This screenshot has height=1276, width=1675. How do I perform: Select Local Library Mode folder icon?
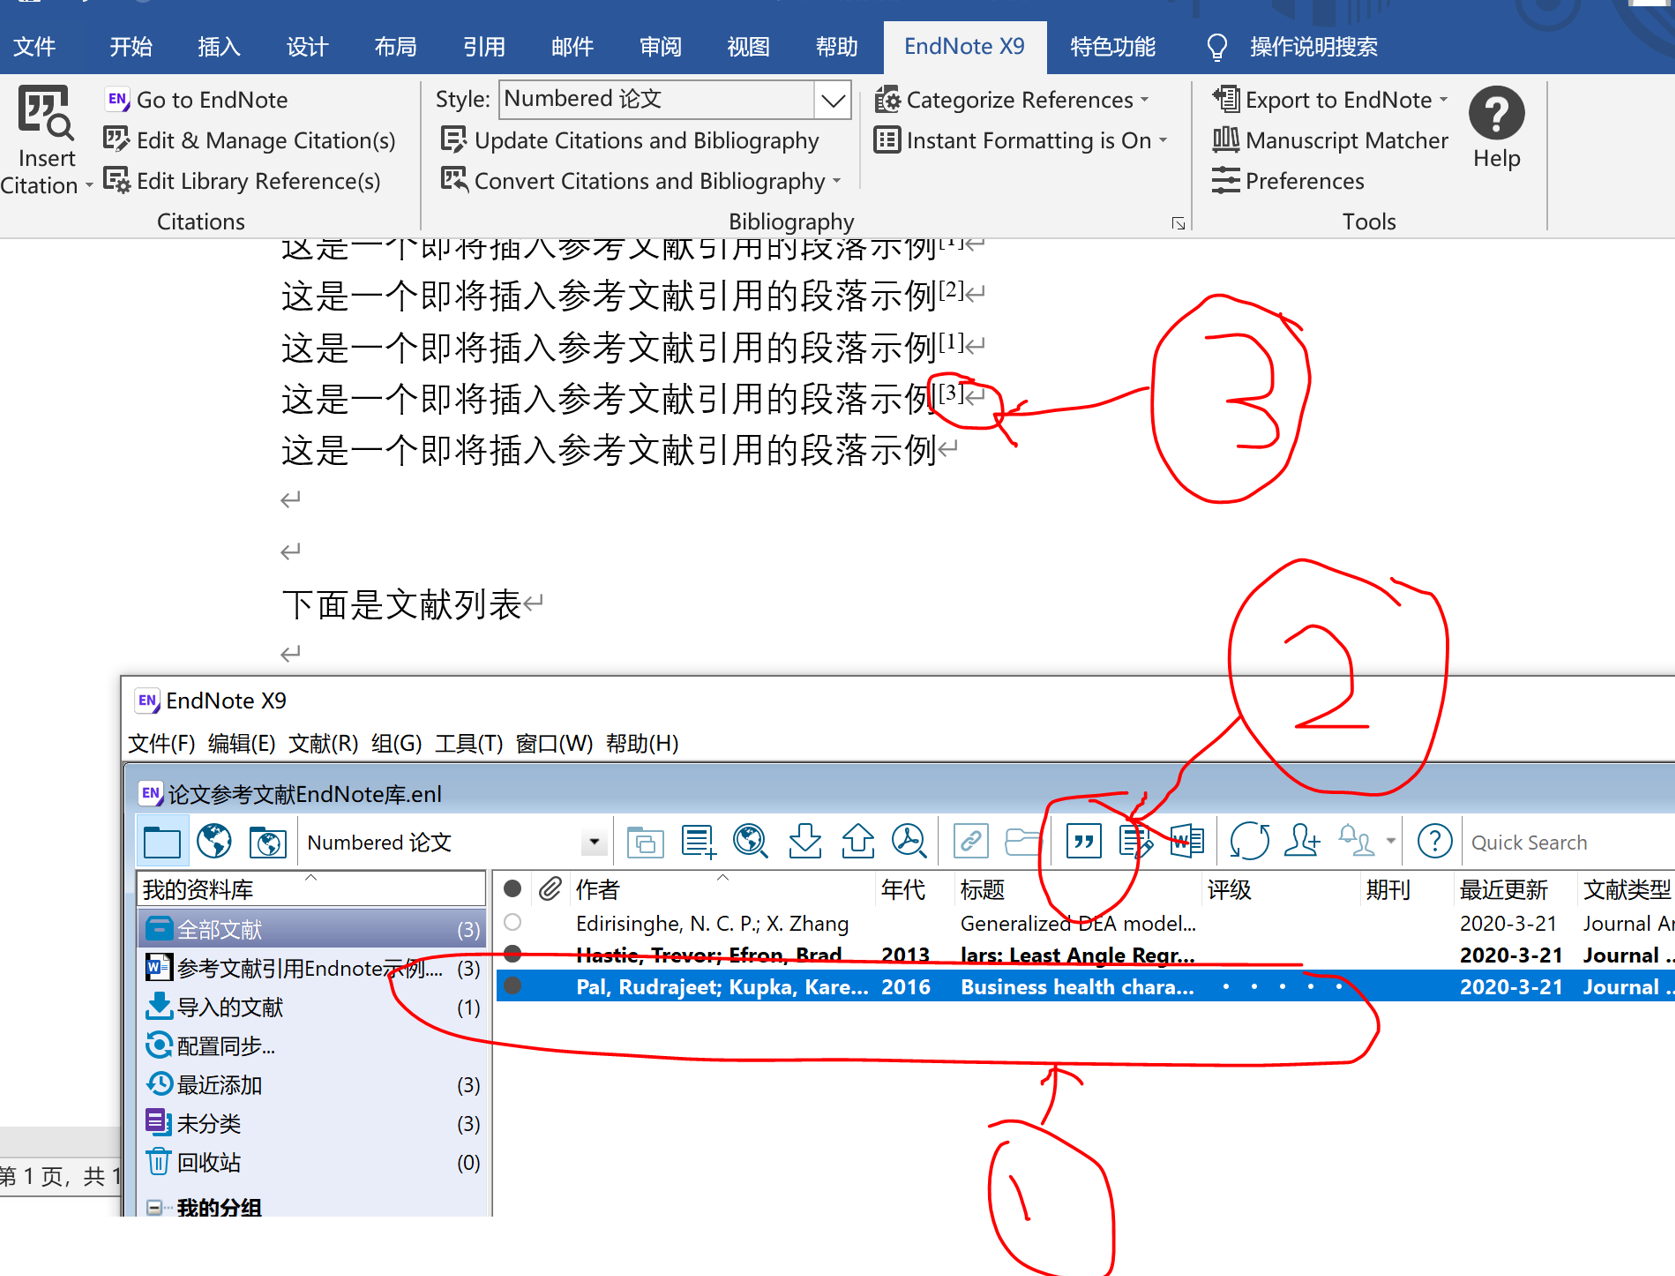tap(162, 842)
